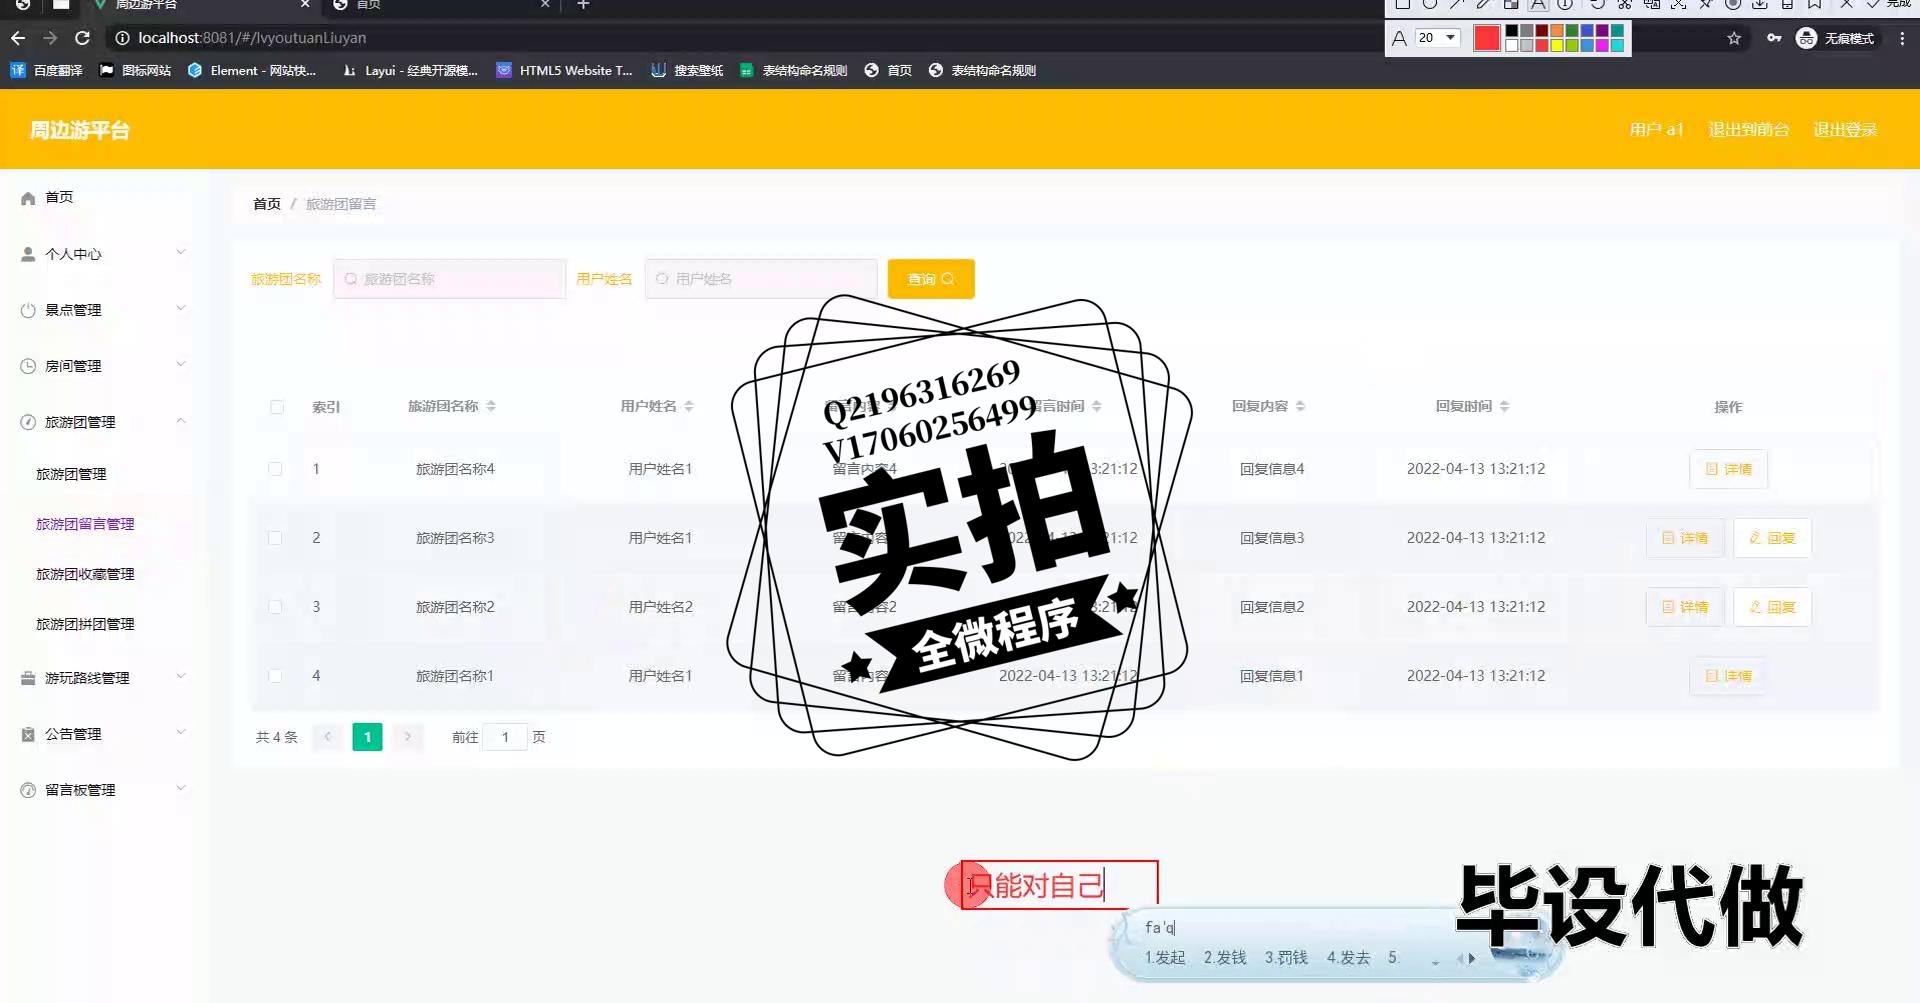Expand the 个人中心 sidebar menu

coord(181,252)
